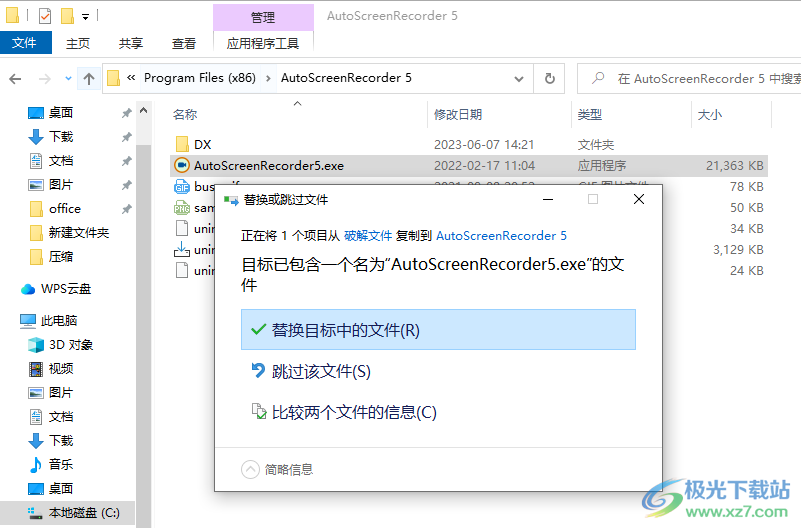Select the DX folder icon
The width and height of the screenshot is (801, 528).
click(x=182, y=145)
